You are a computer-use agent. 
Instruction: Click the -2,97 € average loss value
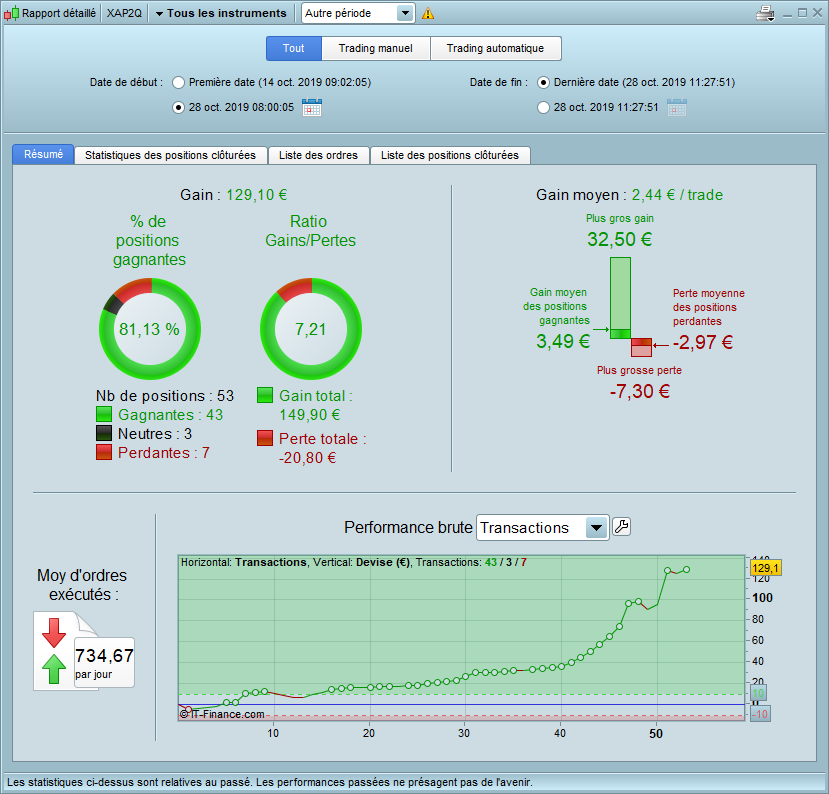pos(703,342)
